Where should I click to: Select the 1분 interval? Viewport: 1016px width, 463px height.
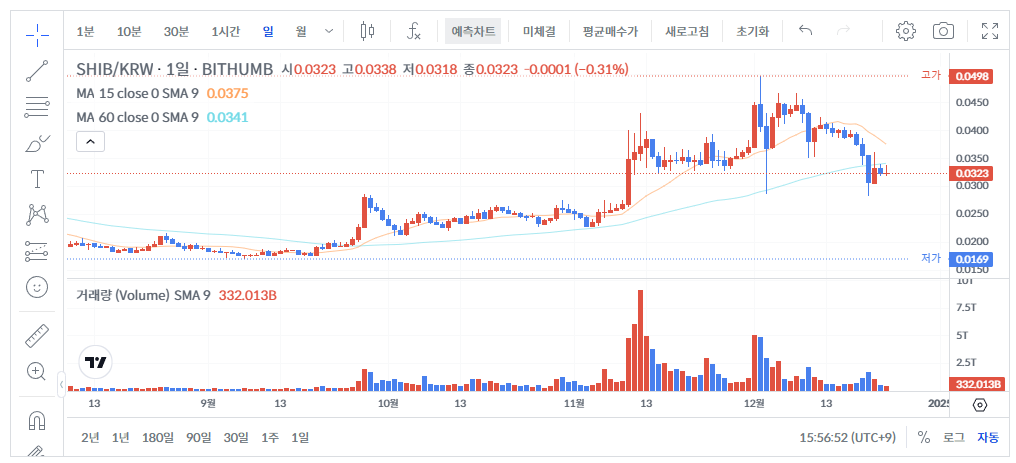point(86,31)
